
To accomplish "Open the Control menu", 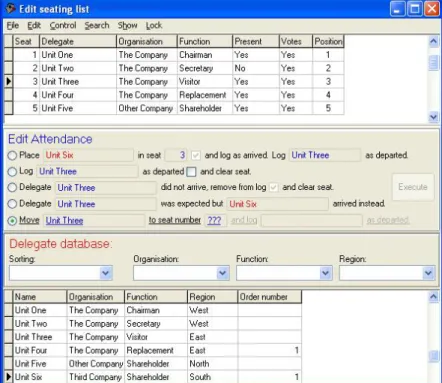I will point(63,25).
